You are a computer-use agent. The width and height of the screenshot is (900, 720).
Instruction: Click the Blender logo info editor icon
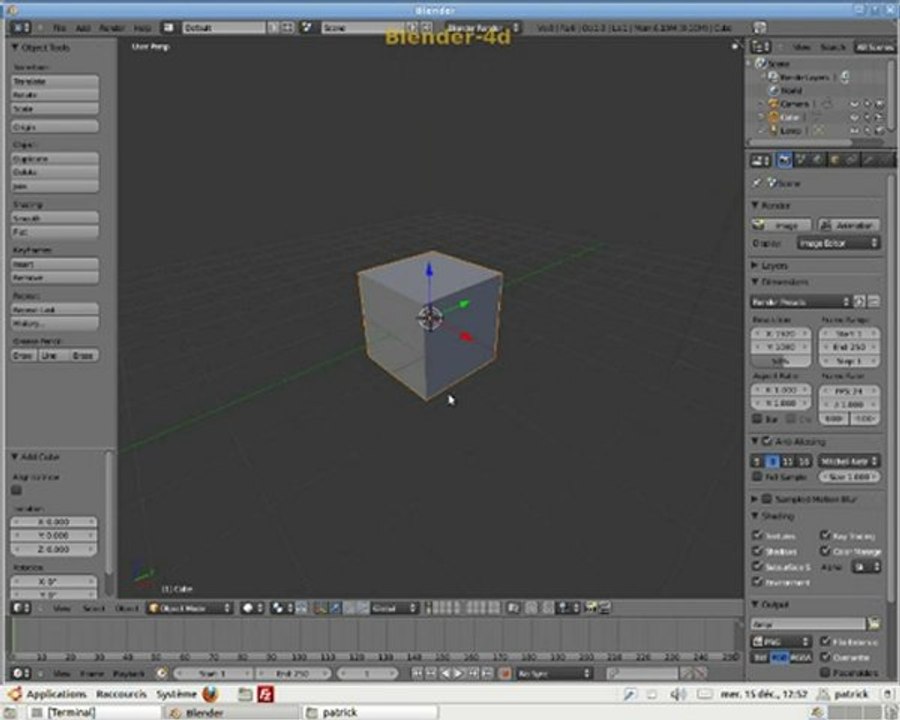[21, 27]
